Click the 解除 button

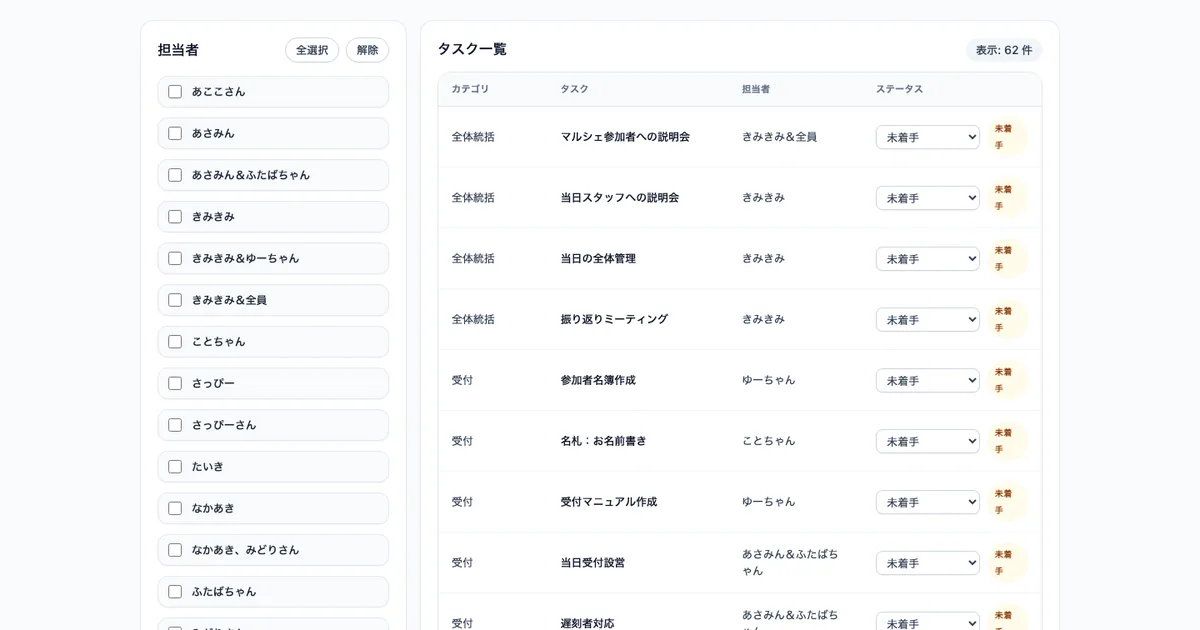point(367,49)
